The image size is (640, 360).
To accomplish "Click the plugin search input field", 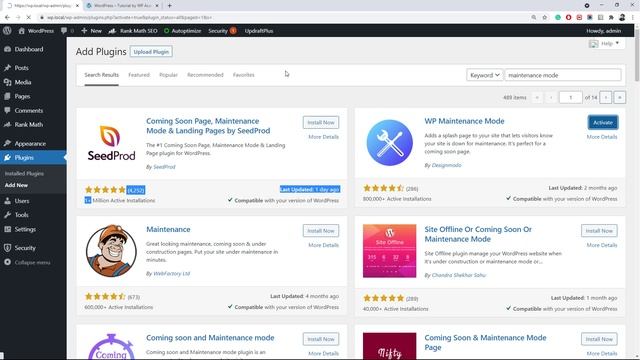I will pyautogui.click(x=563, y=75).
